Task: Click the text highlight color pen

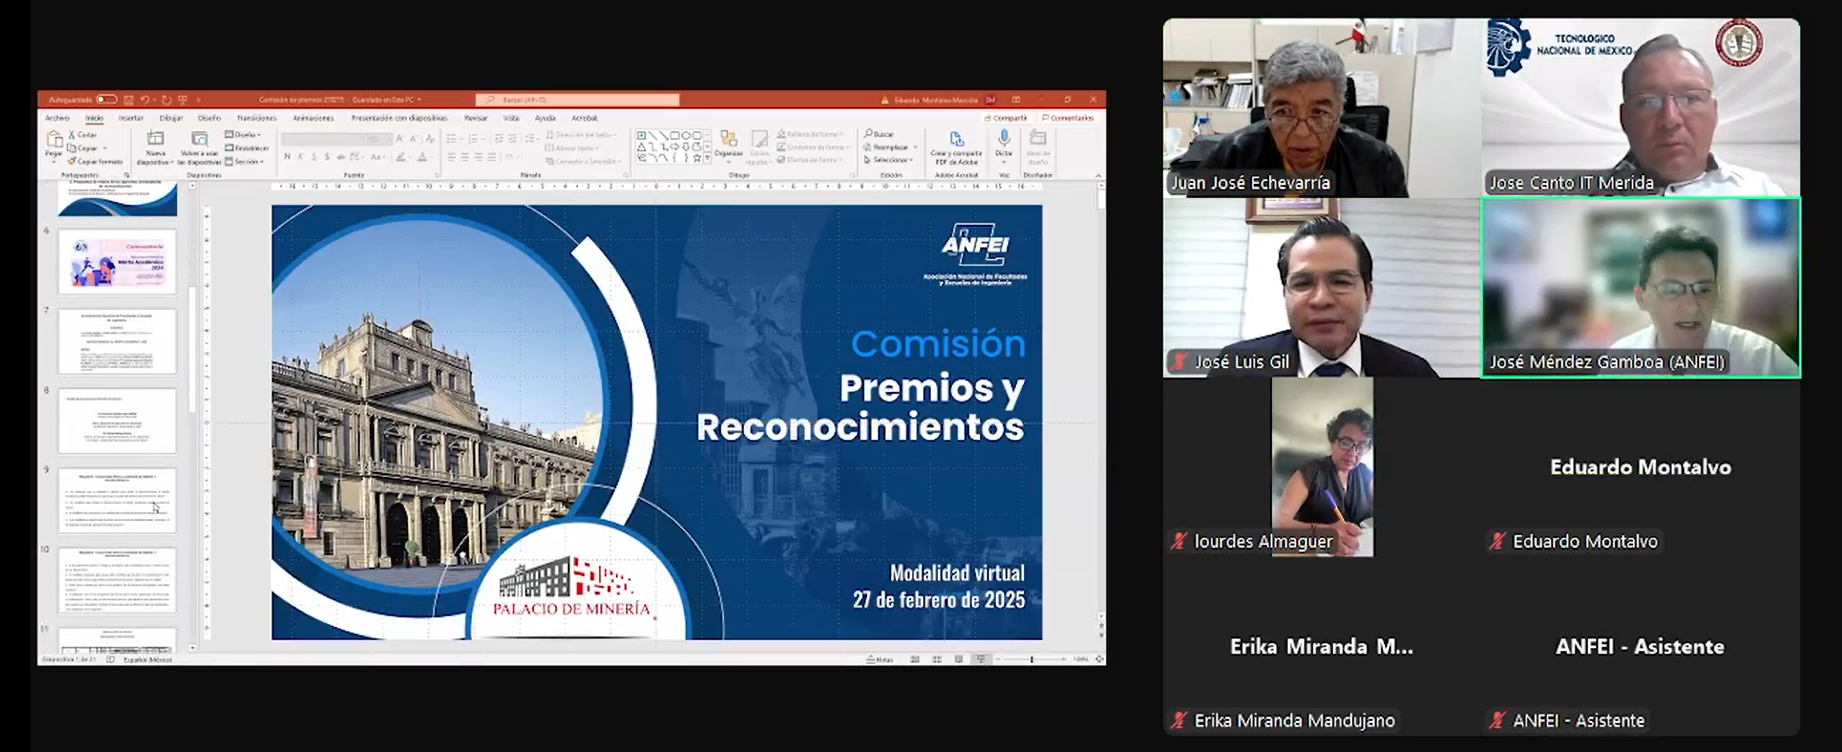Action: 401,157
